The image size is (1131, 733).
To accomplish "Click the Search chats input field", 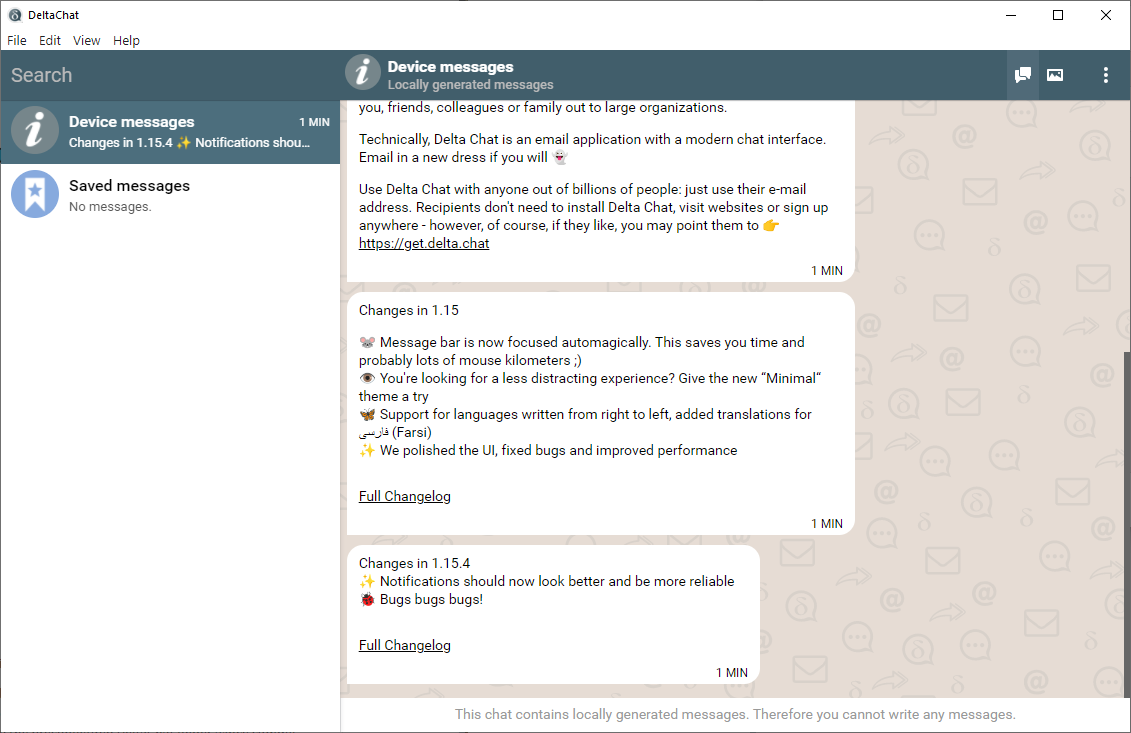I will click(x=170, y=75).
